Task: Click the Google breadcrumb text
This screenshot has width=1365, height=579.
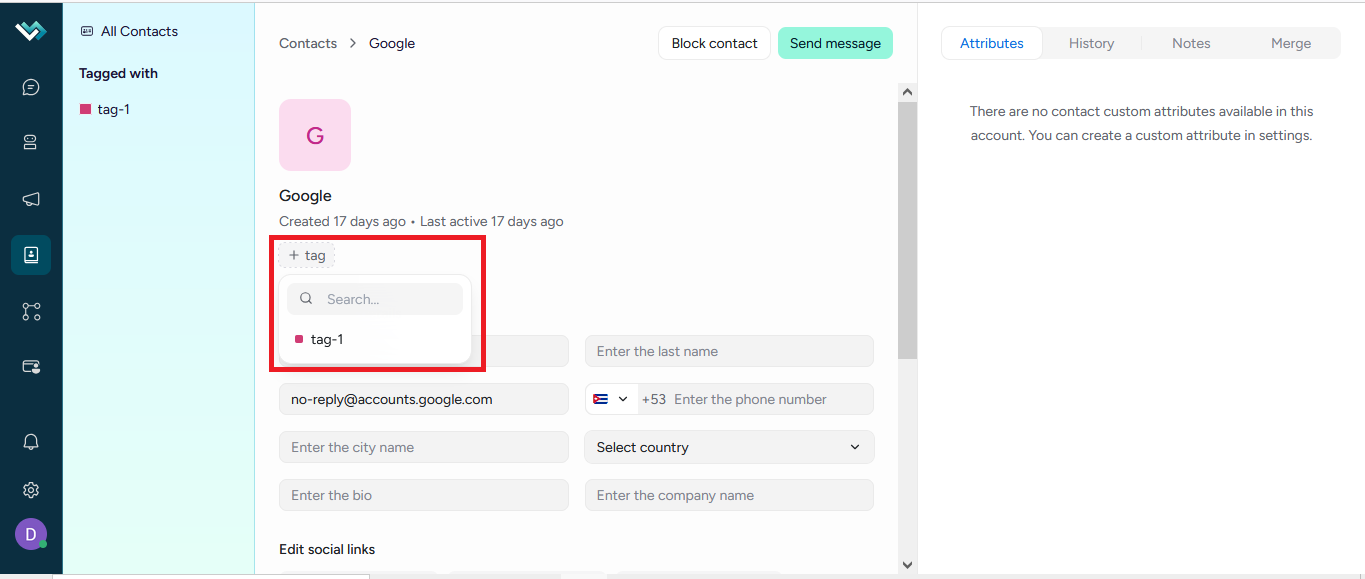Action: [392, 43]
